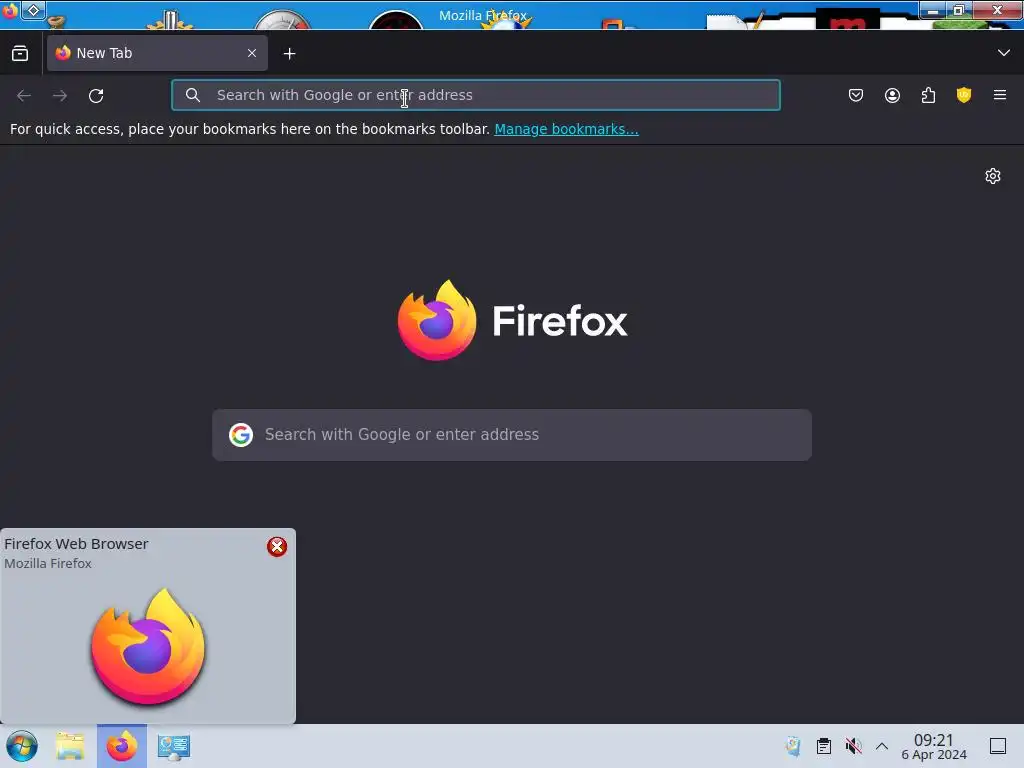Image resolution: width=1024 pixels, height=768 pixels.
Task: Close the New Tab tab
Action: tap(252, 54)
